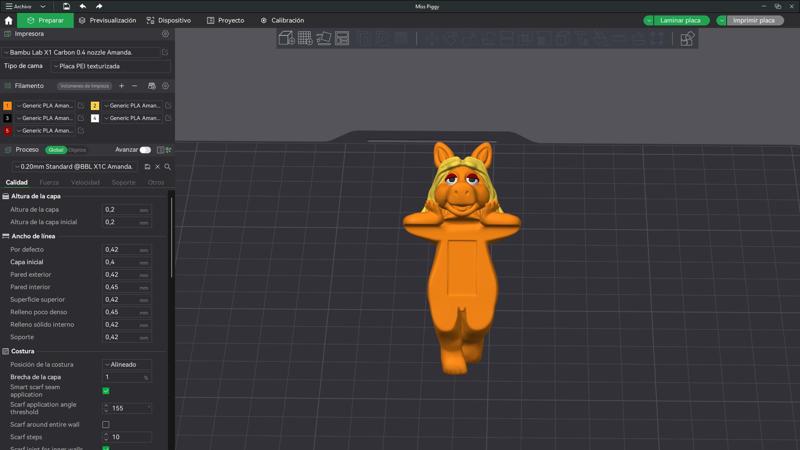
Task: Open the Archivo menu
Action: pyautogui.click(x=19, y=6)
